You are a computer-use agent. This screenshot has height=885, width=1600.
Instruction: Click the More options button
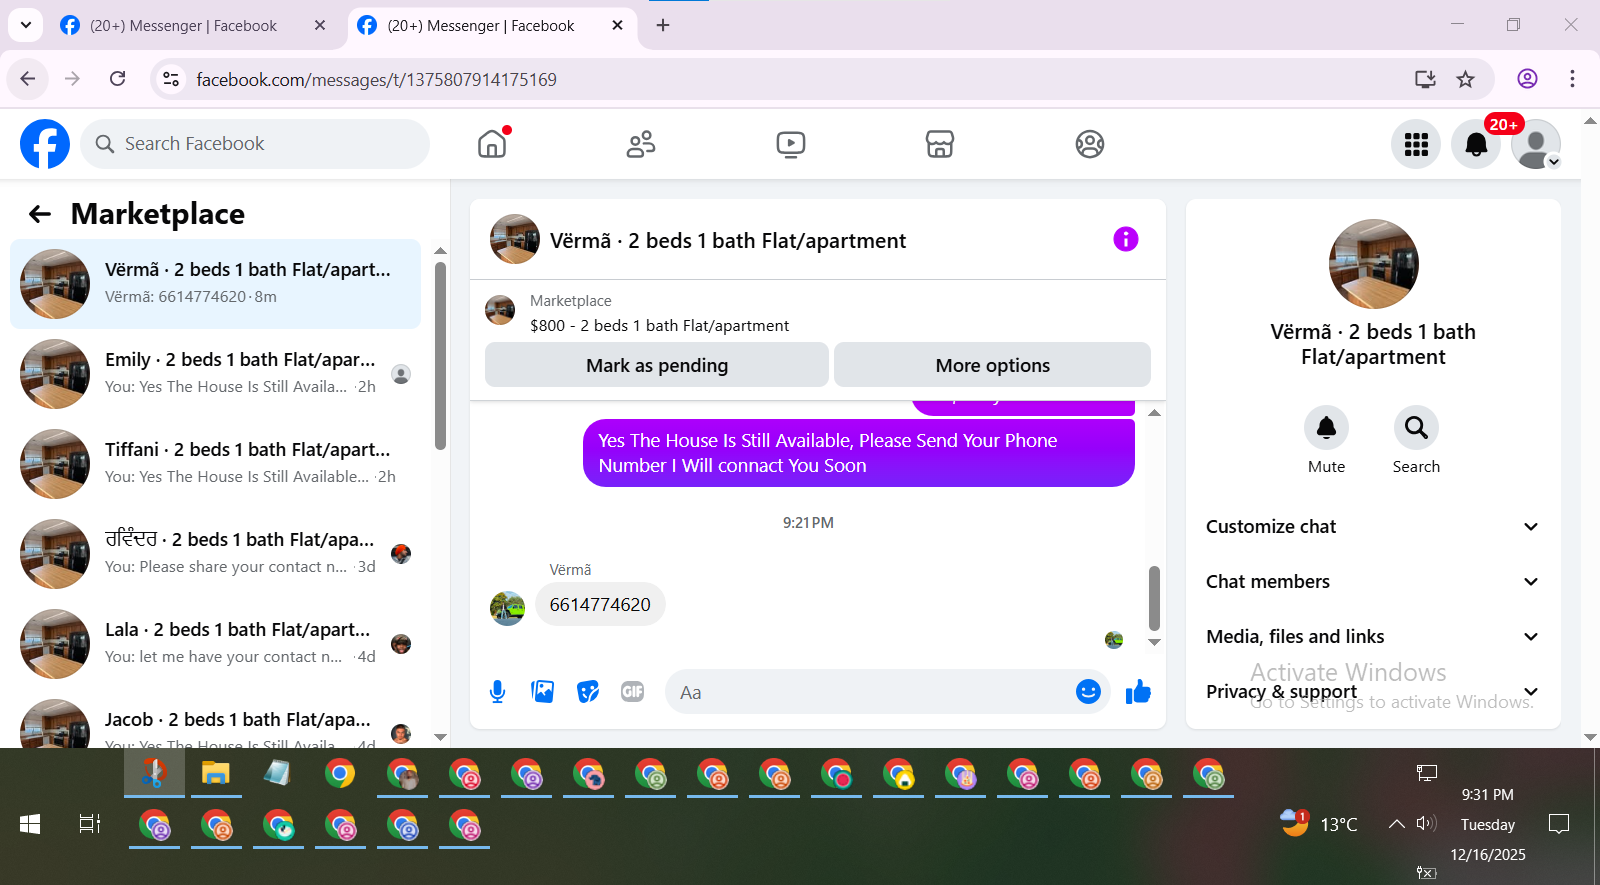point(993,365)
